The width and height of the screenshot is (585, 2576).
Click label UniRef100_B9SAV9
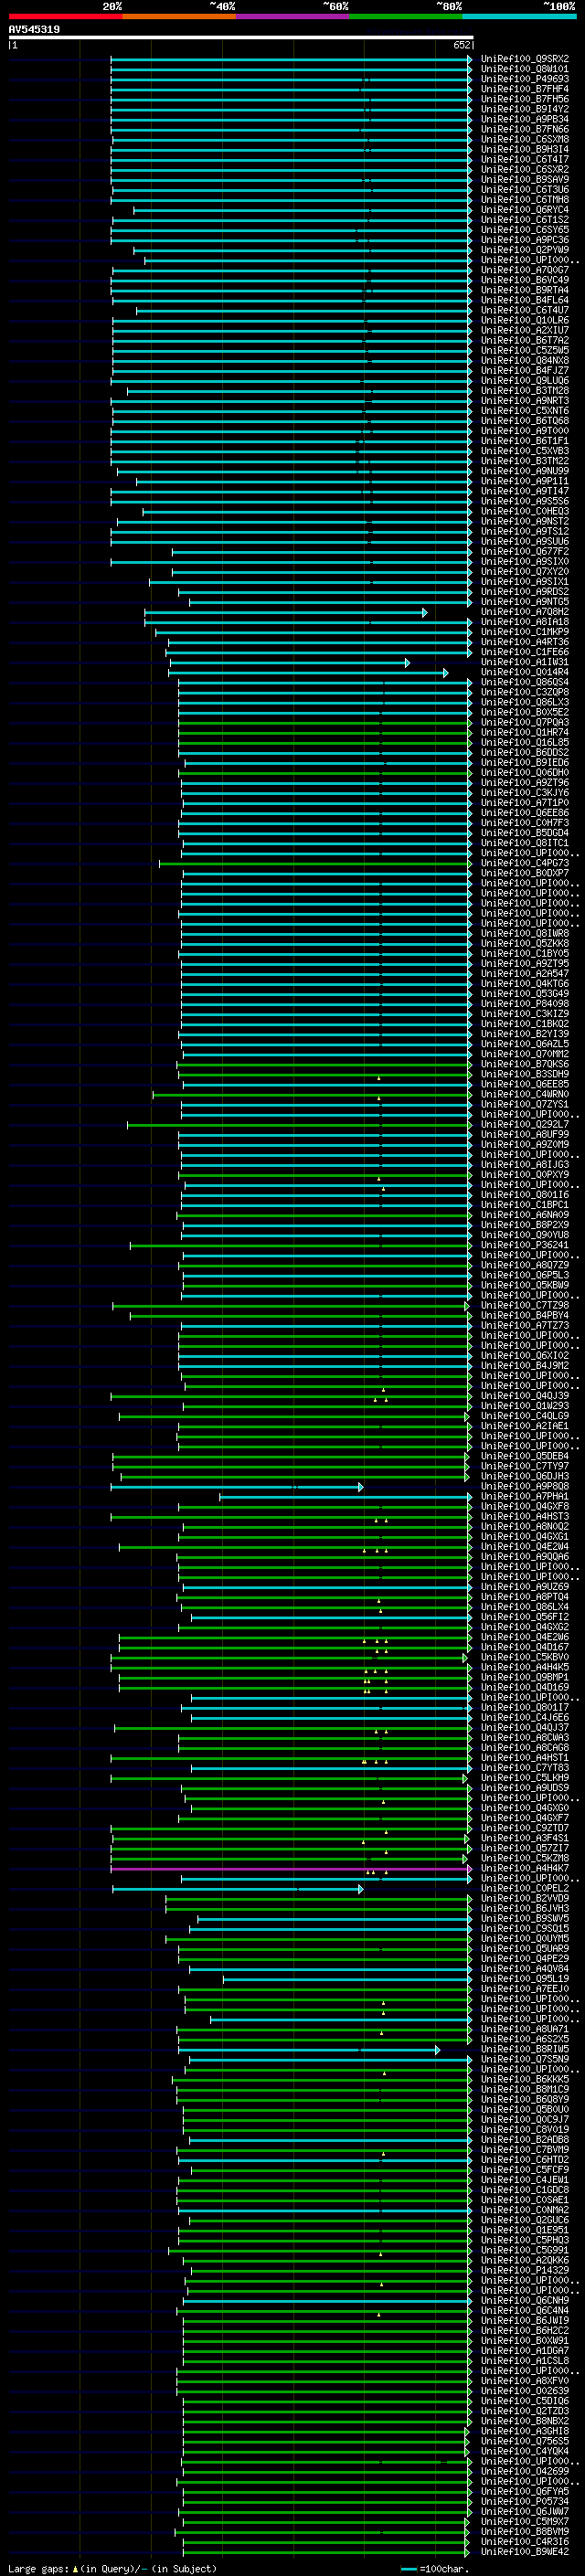point(525,179)
